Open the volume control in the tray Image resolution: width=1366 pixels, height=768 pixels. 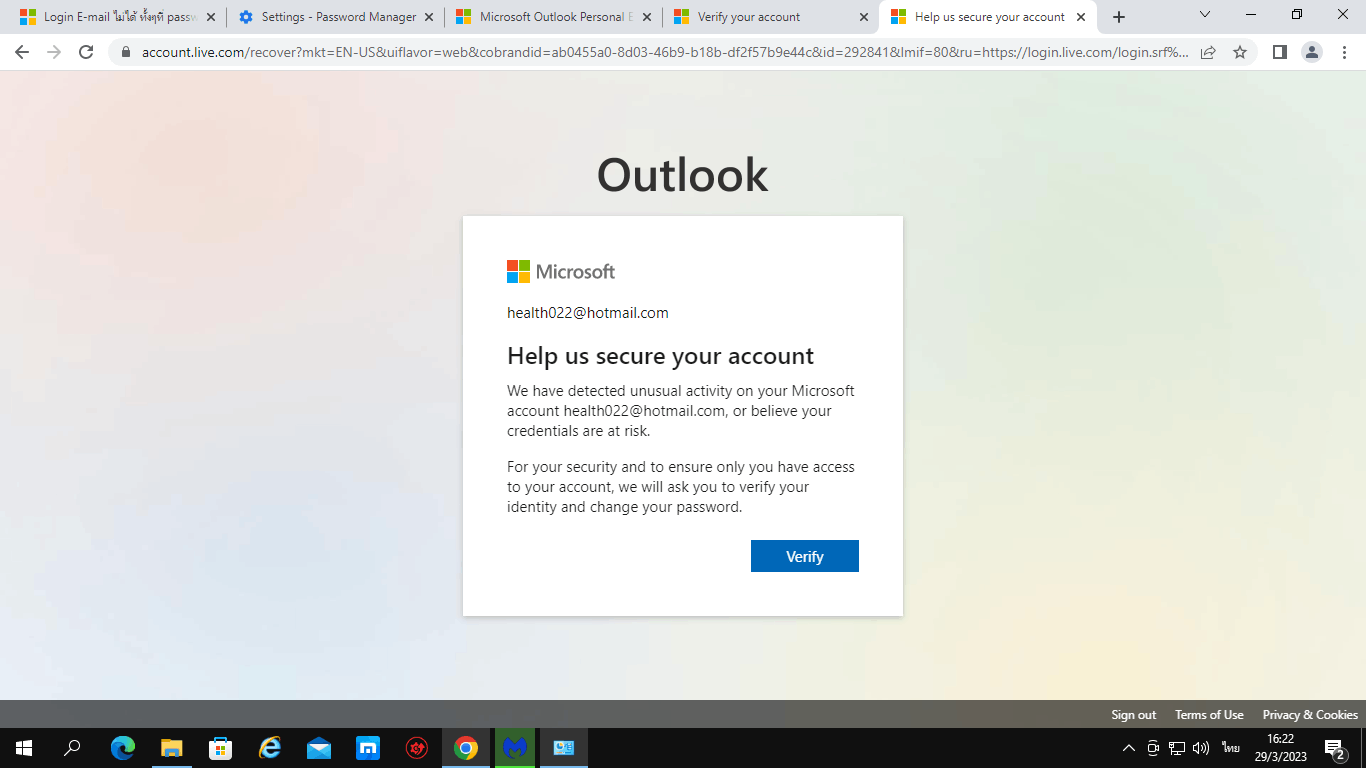coord(1201,748)
